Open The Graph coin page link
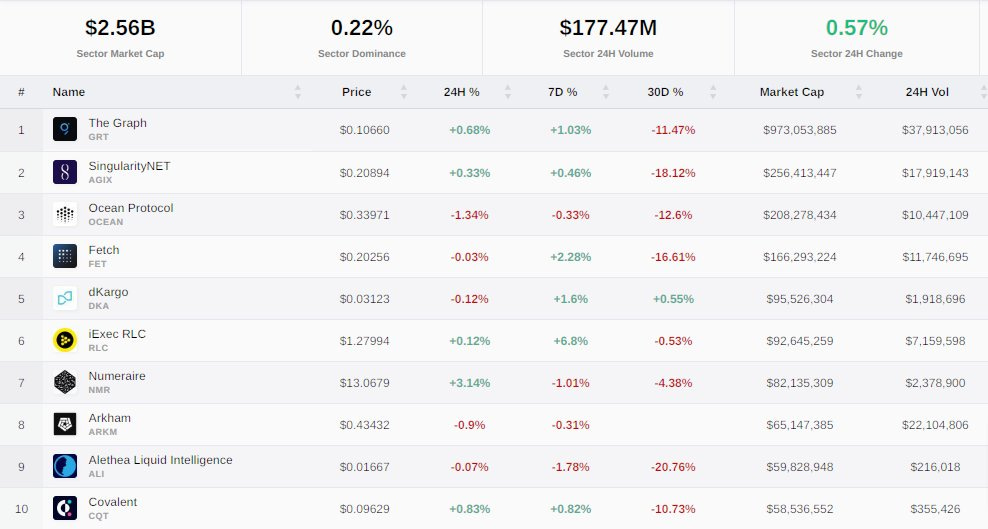 (x=117, y=123)
